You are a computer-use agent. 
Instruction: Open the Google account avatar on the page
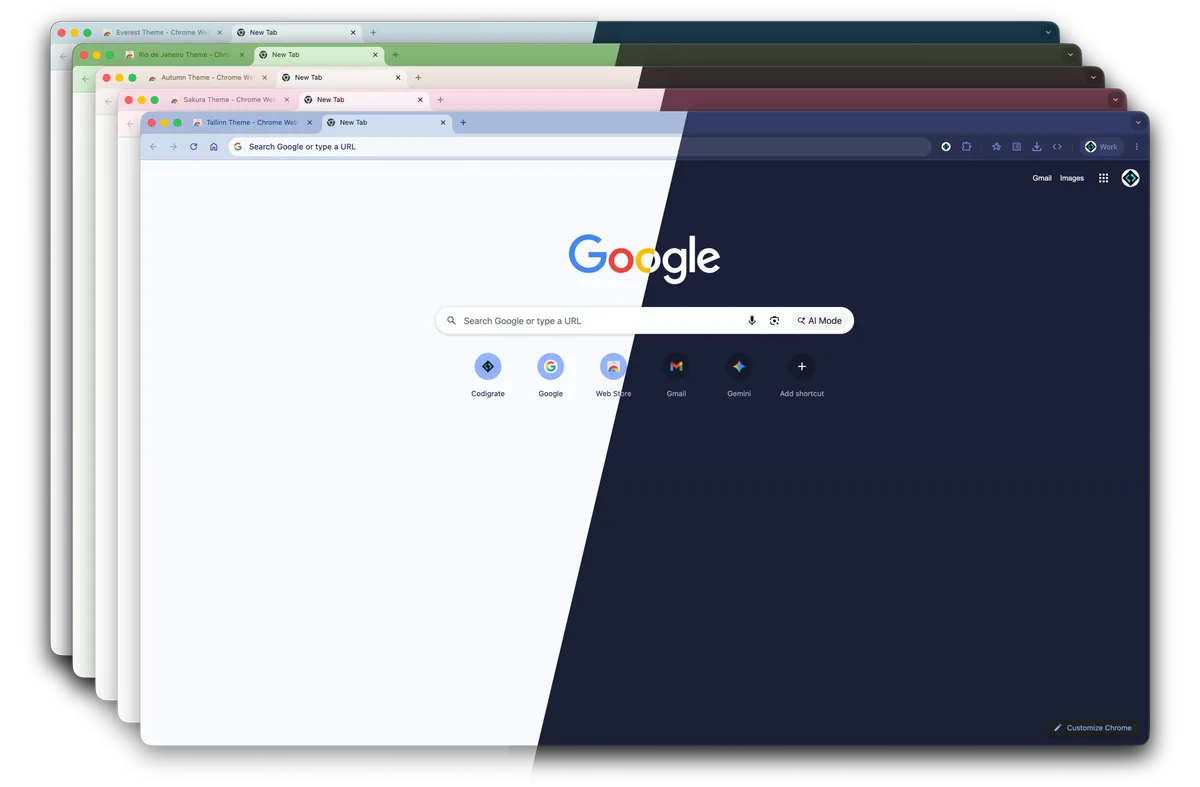tap(1130, 178)
